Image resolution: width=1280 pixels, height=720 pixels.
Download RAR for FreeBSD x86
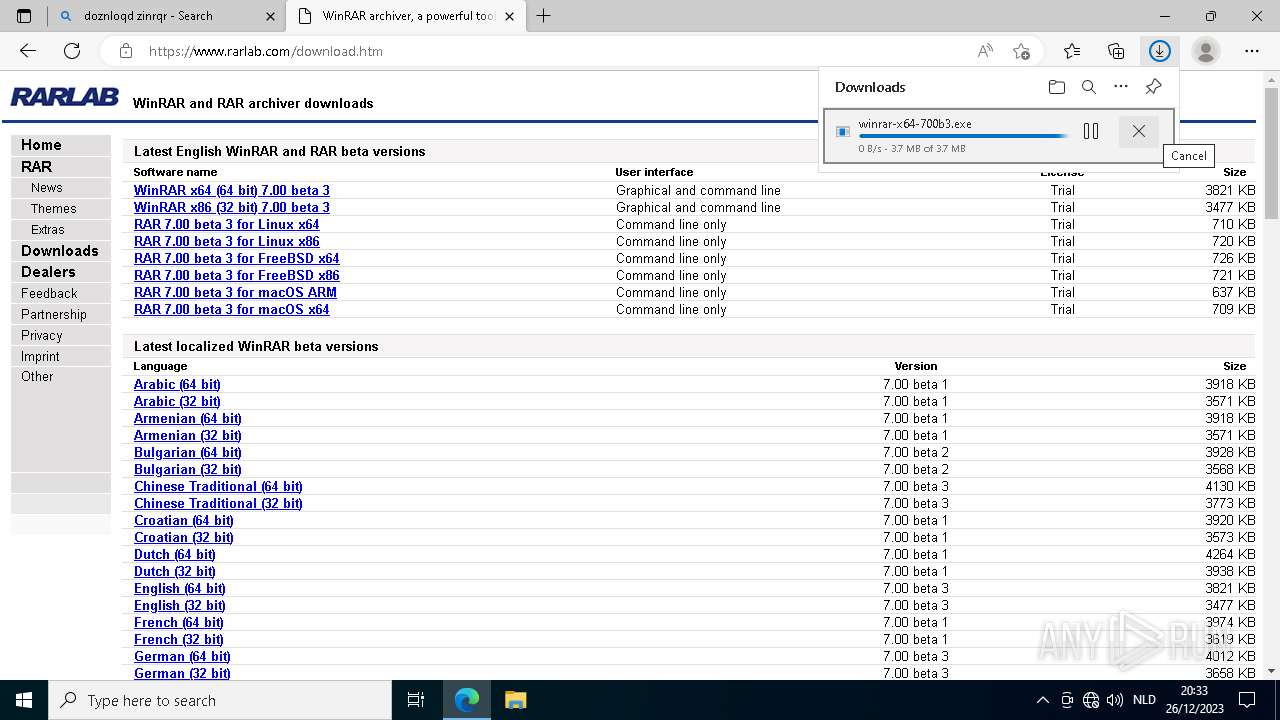237,275
